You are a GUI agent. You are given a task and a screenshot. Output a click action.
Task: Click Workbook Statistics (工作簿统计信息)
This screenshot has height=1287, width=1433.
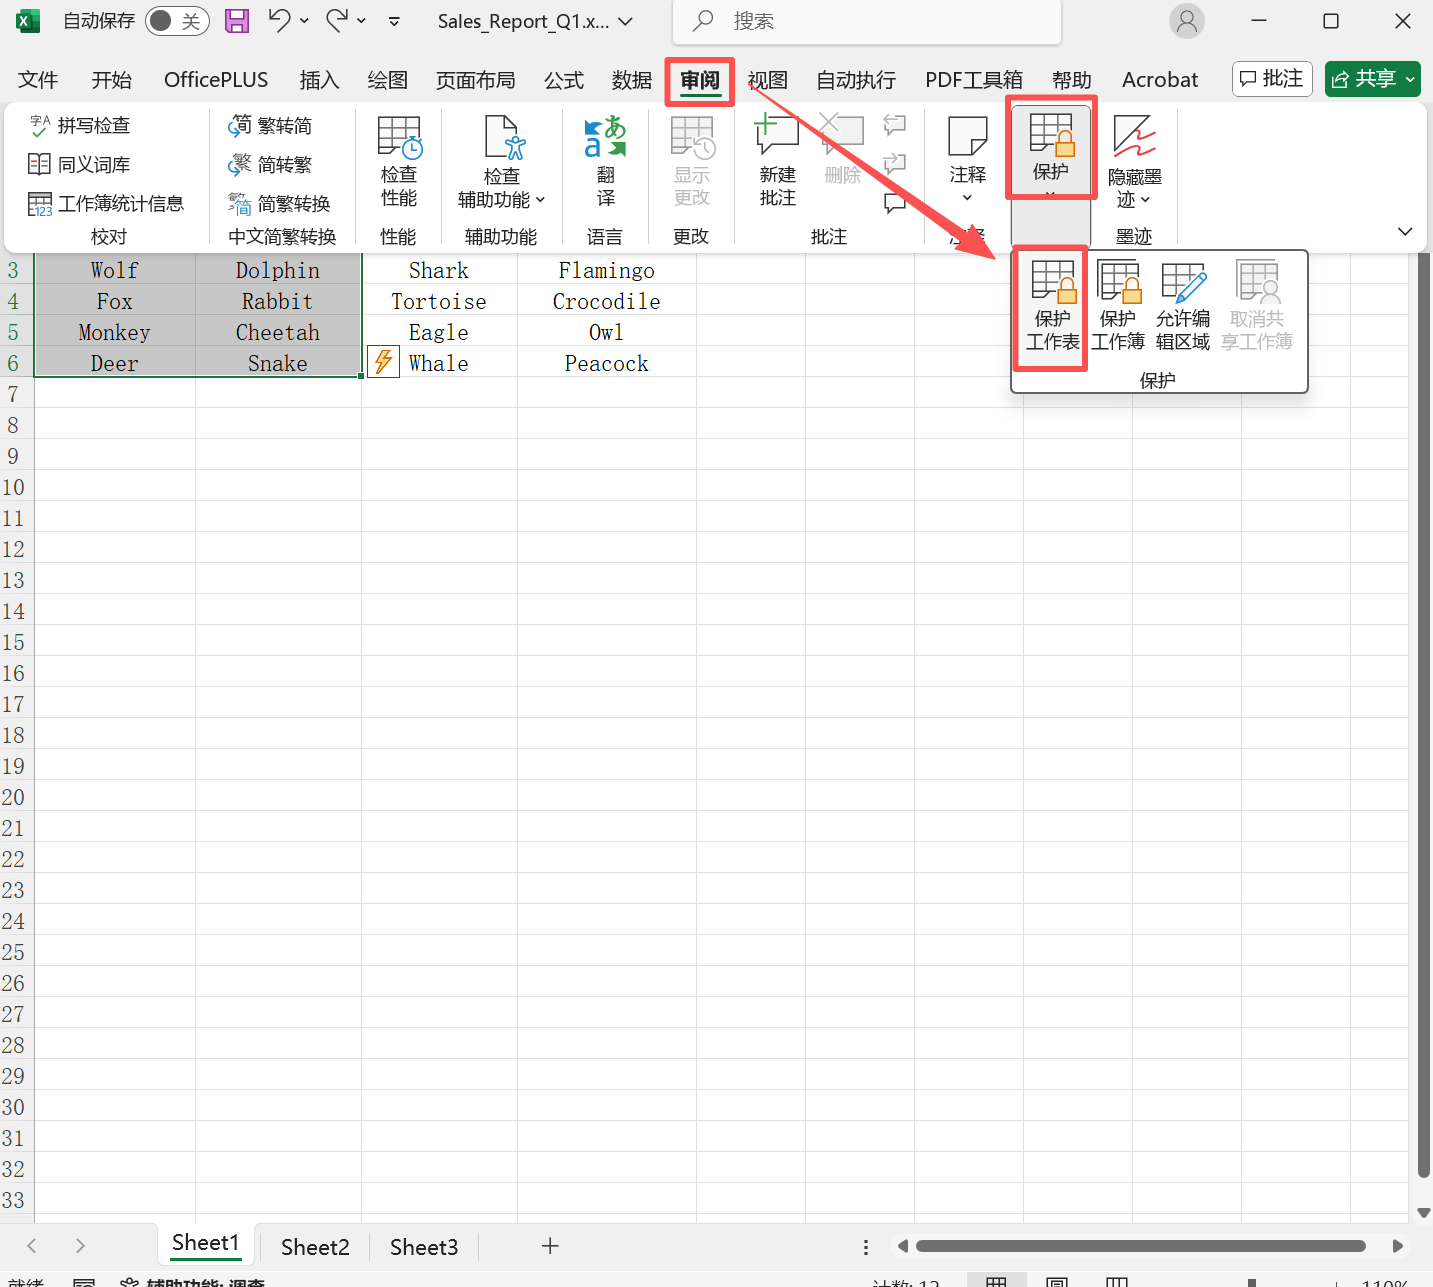pos(106,204)
